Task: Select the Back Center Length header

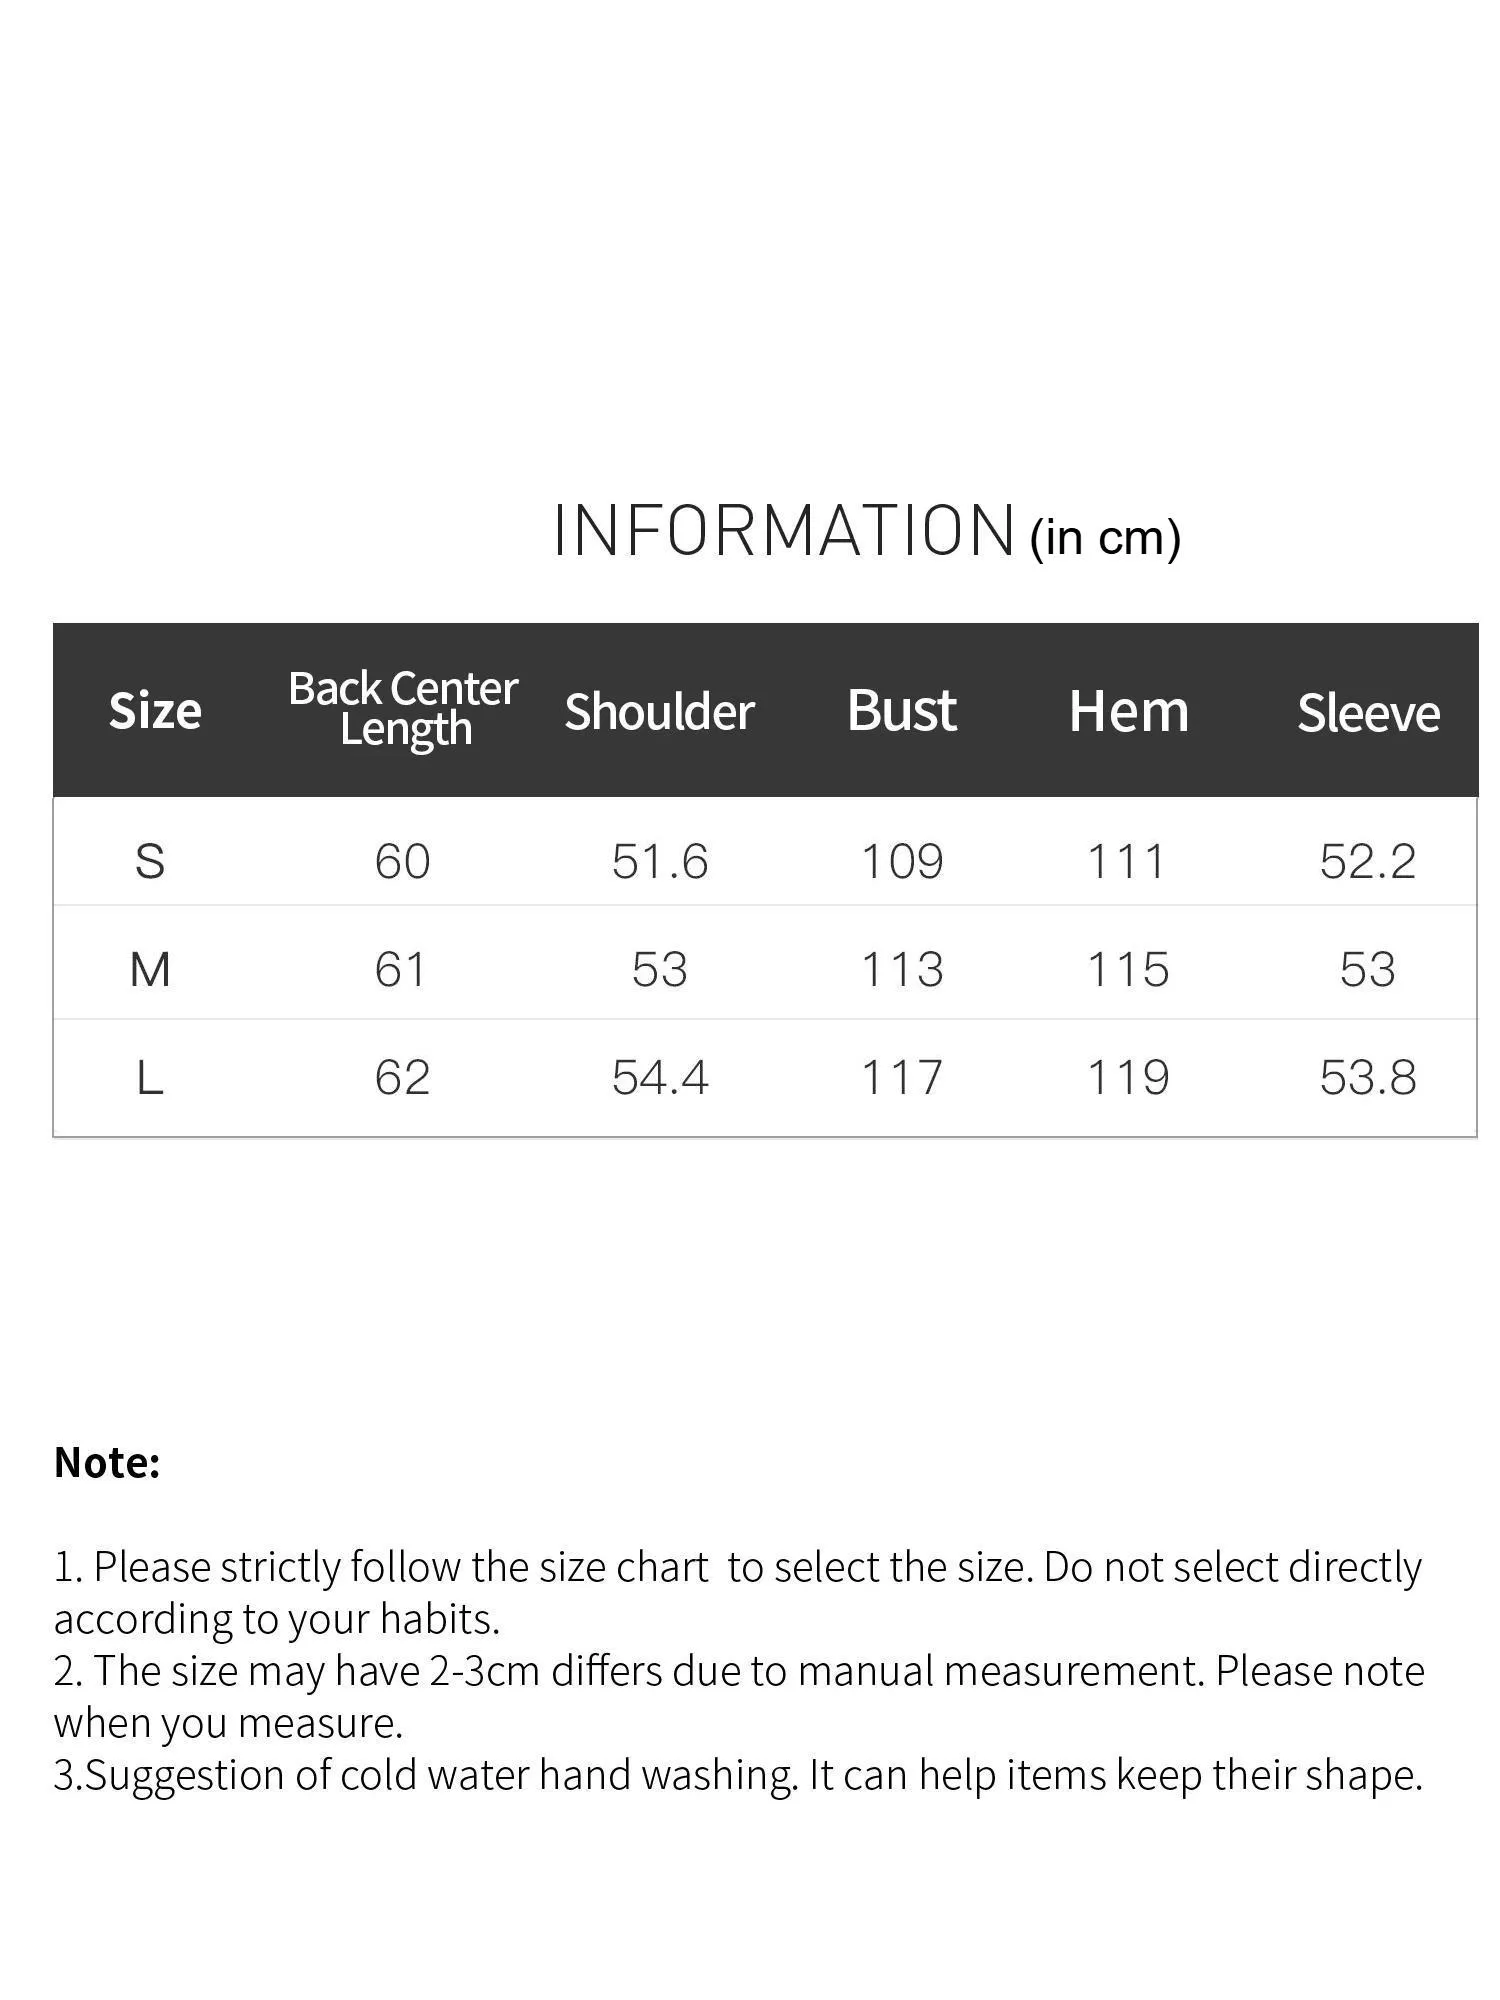Action: (x=403, y=708)
